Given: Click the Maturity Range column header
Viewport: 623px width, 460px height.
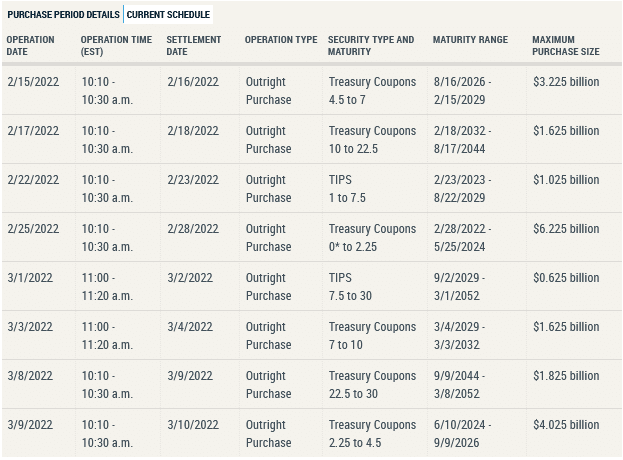Looking at the screenshot, I should tap(470, 40).
